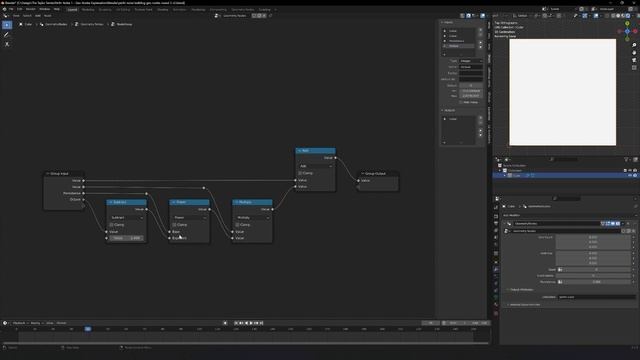640x360 pixels.
Task: Select the Select Box tool in node editor
Action: tap(7, 25)
